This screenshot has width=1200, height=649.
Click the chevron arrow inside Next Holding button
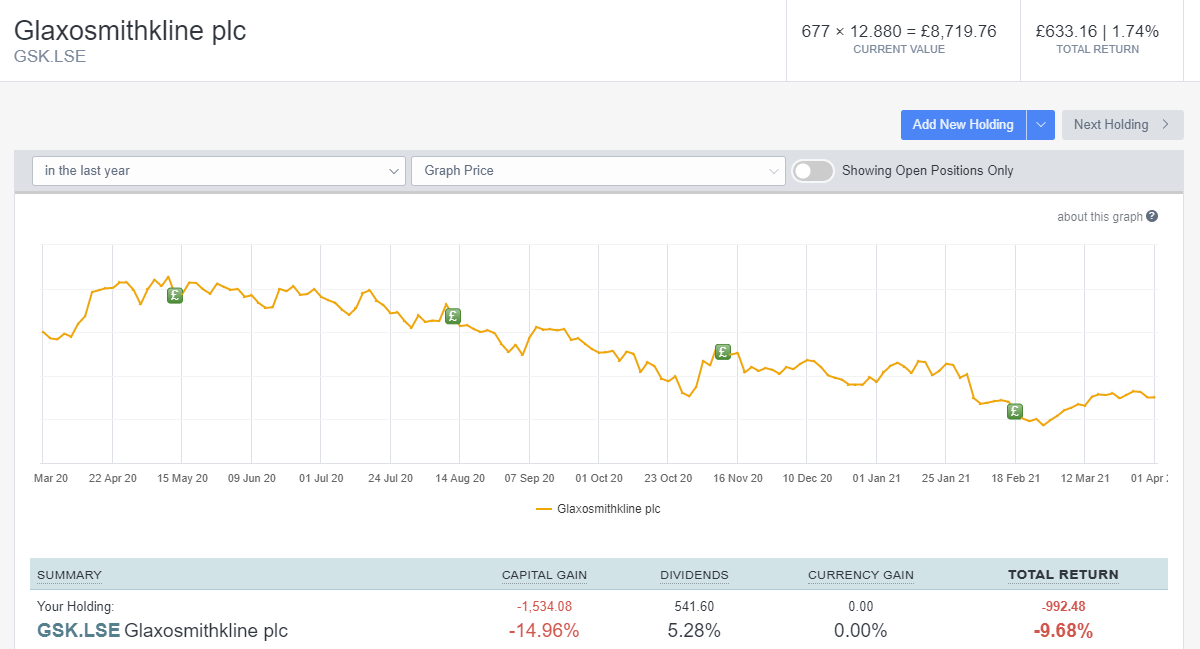coord(1165,124)
